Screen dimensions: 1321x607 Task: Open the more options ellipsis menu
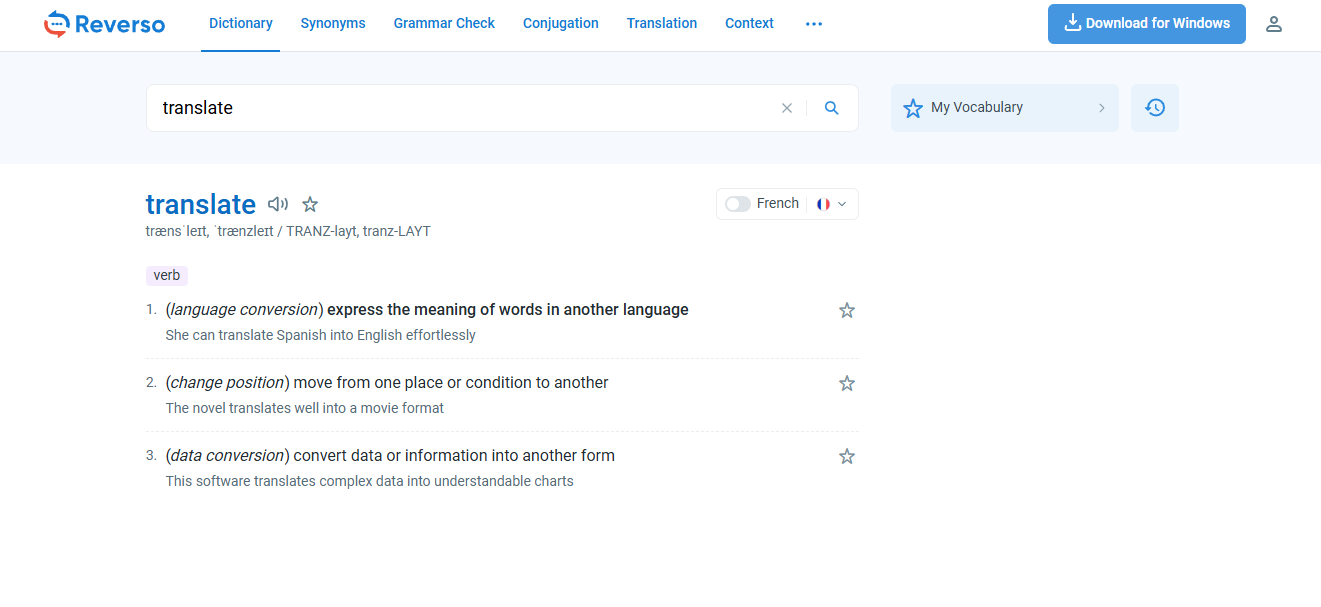tap(814, 24)
